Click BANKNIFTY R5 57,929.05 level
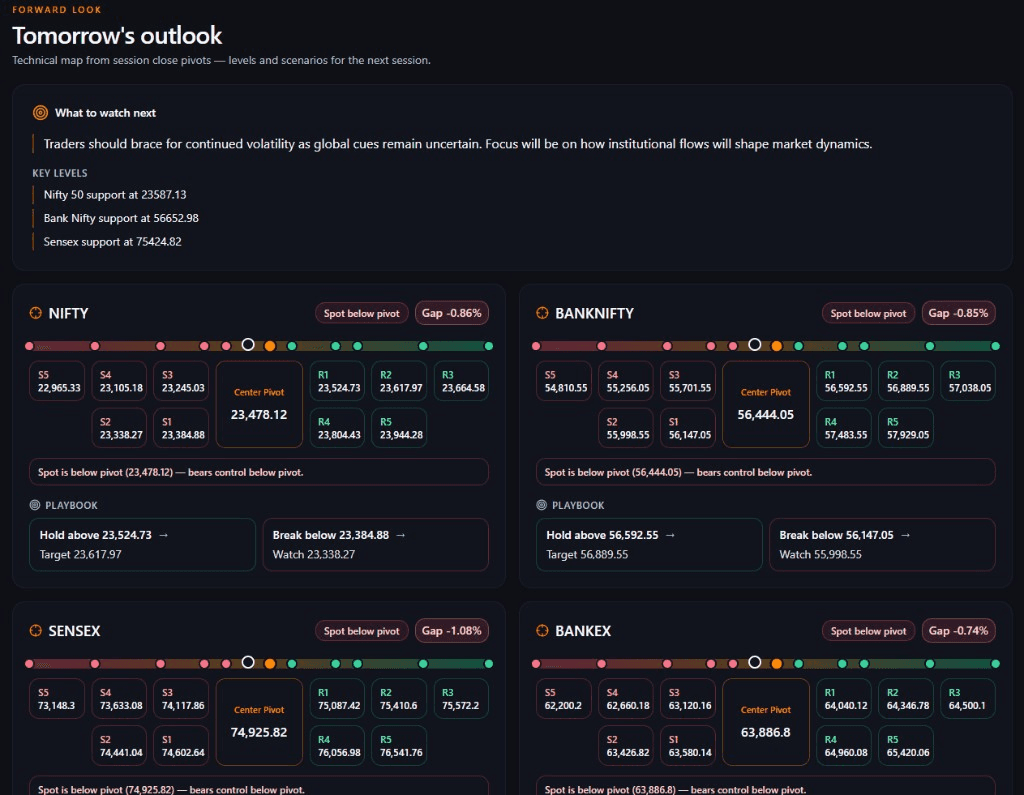Image resolution: width=1024 pixels, height=795 pixels. [906, 428]
